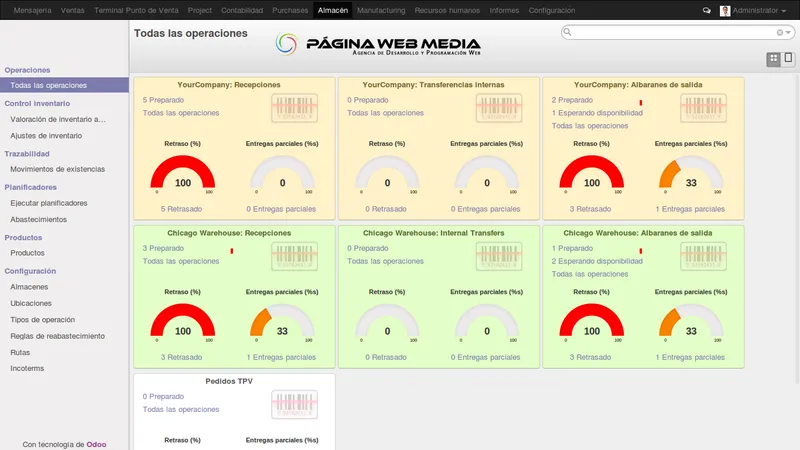Open Ajustes de inventario

tap(46, 136)
